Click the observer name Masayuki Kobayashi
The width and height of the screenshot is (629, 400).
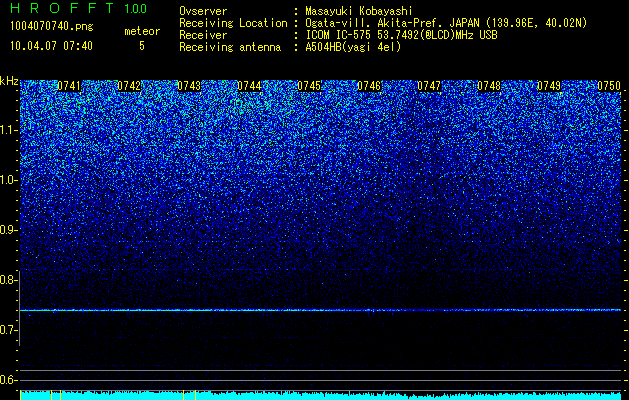[x=359, y=11]
